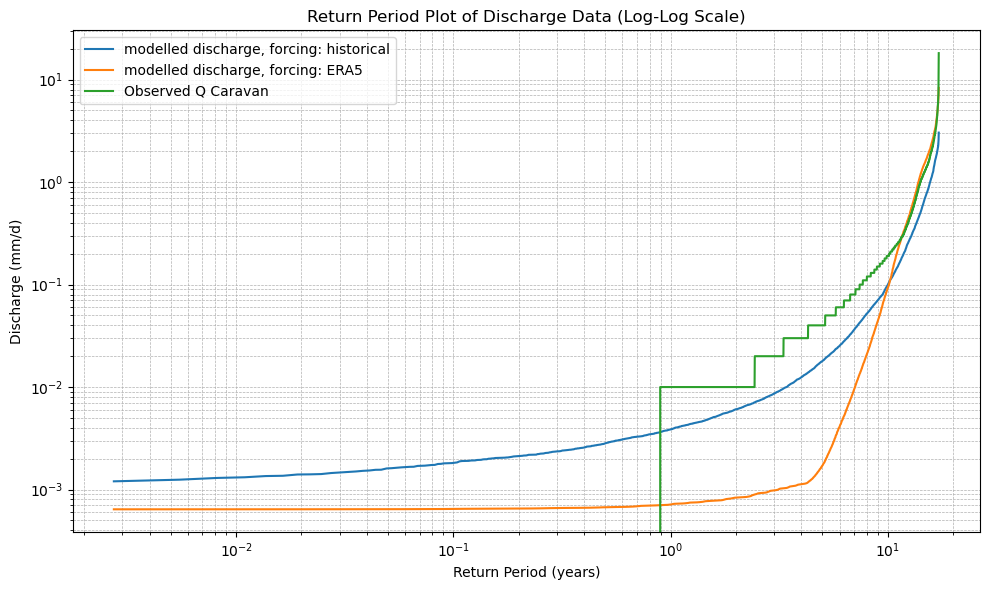Click the 'Discharge (mm/d)' y-axis label
Screen dimensions: 989x590
16,283
